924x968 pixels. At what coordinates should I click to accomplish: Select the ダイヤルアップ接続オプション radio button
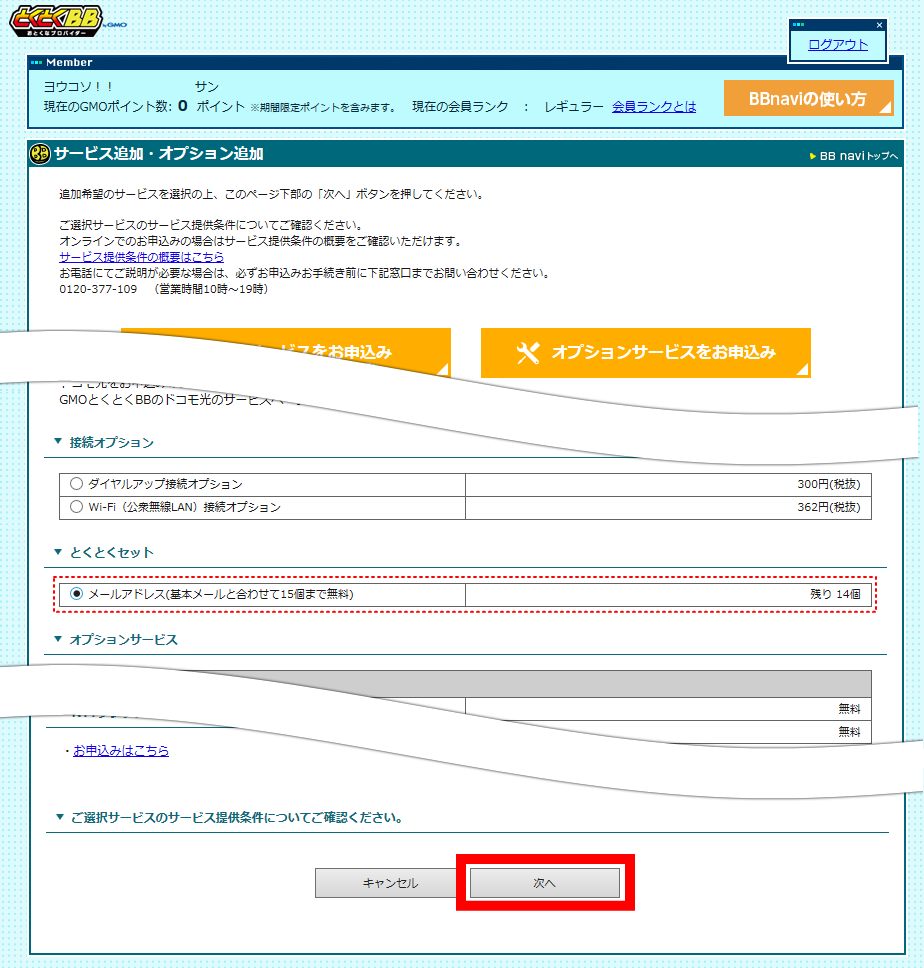(x=76, y=485)
